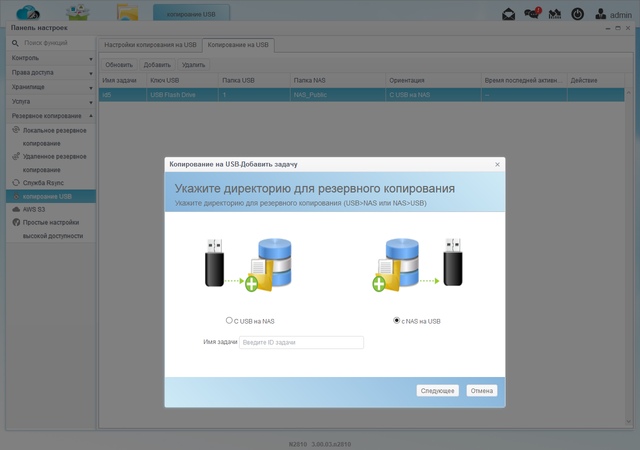Select the NAS_Public table cell
Image resolution: width=640 pixels, height=450 pixels.
tap(338, 95)
